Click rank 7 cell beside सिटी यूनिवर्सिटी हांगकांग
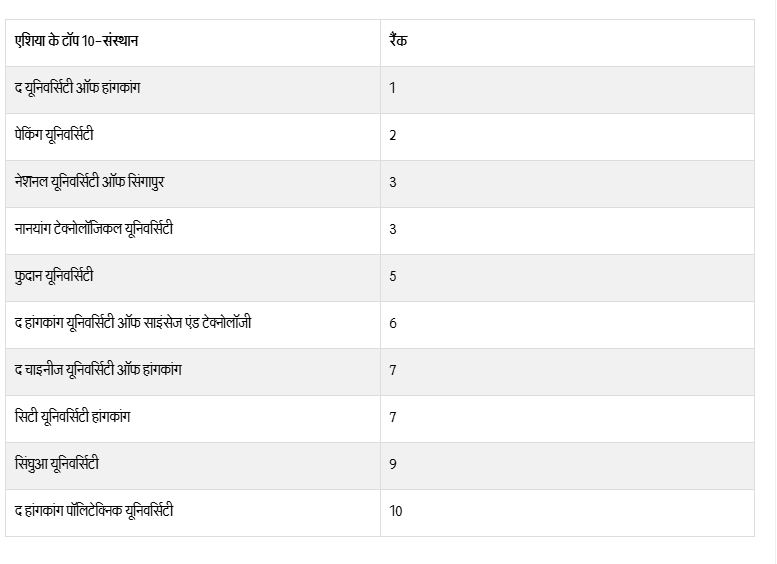 393,417
